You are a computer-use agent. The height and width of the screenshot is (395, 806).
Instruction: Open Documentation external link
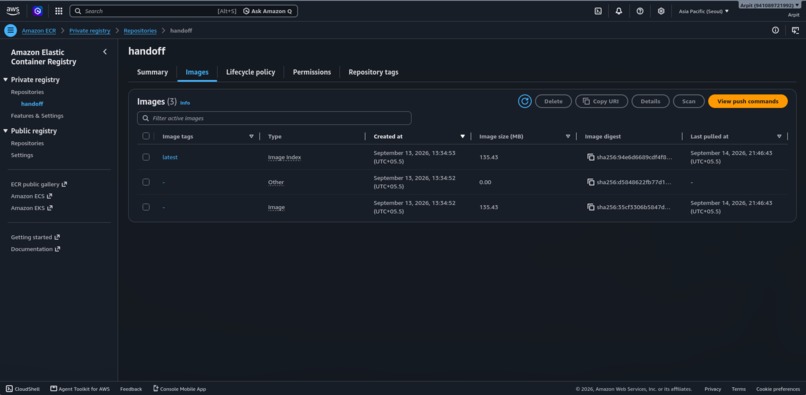[x=35, y=249]
